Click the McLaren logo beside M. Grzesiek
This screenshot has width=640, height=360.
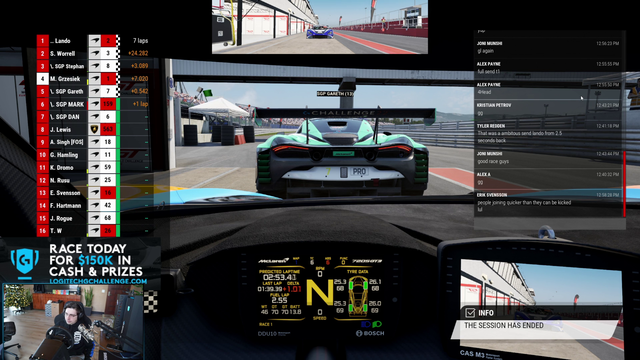[95, 79]
